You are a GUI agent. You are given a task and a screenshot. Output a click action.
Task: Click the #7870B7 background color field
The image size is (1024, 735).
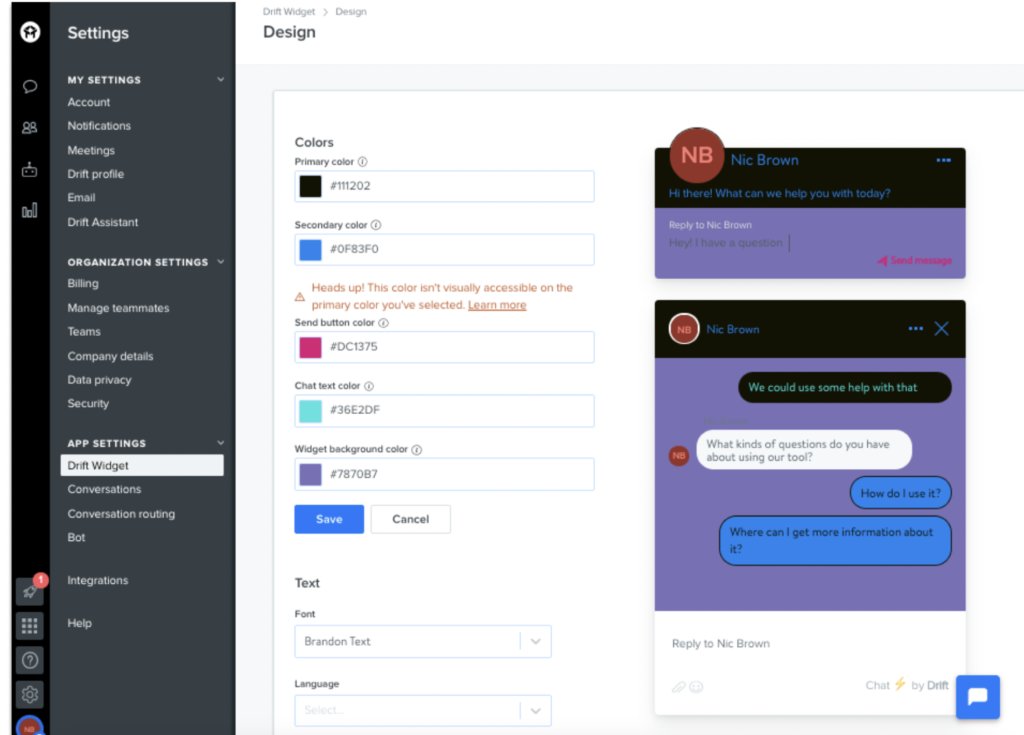[444, 474]
